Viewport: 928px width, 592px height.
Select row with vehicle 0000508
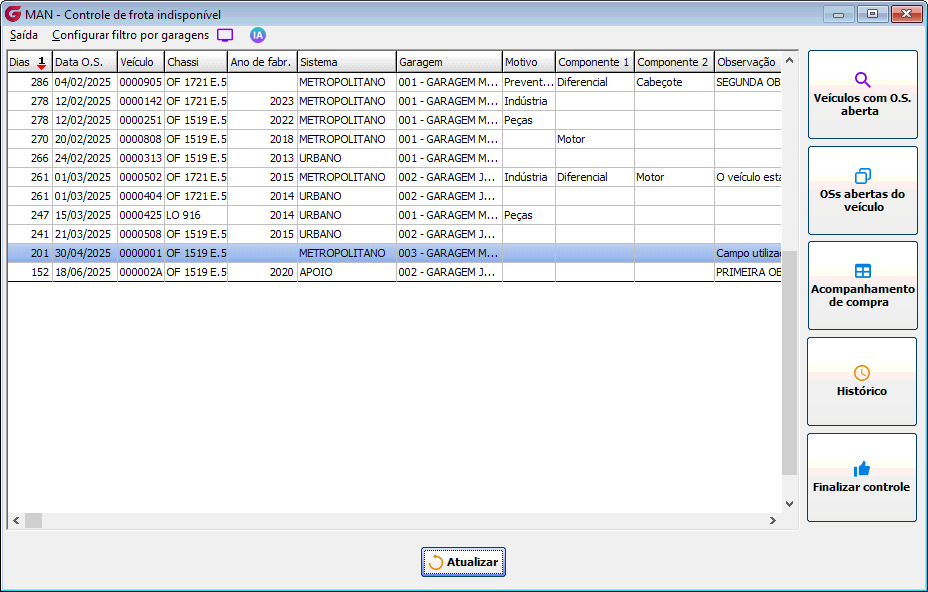coord(394,234)
